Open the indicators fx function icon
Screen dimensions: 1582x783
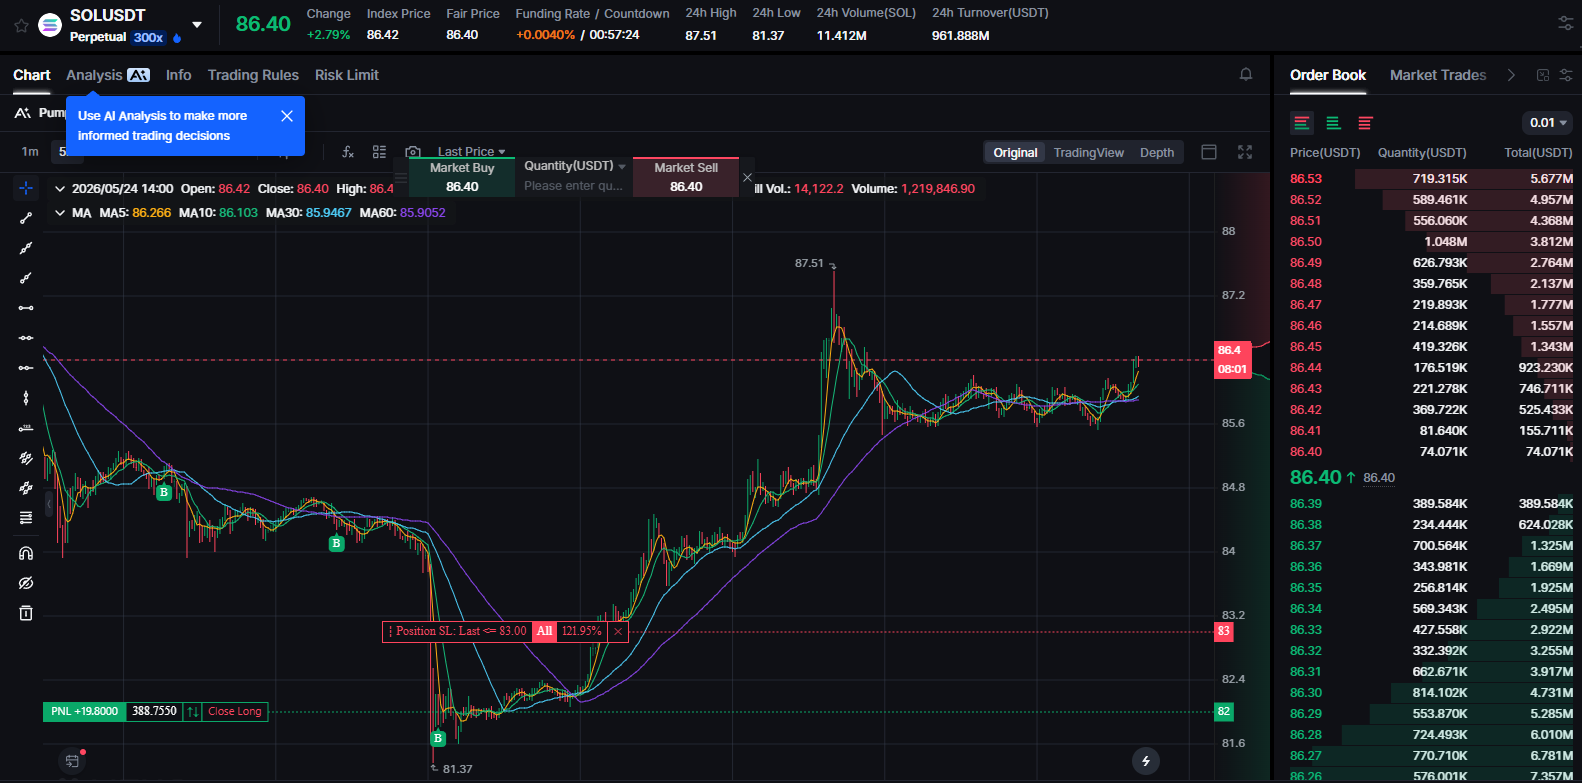pos(348,152)
